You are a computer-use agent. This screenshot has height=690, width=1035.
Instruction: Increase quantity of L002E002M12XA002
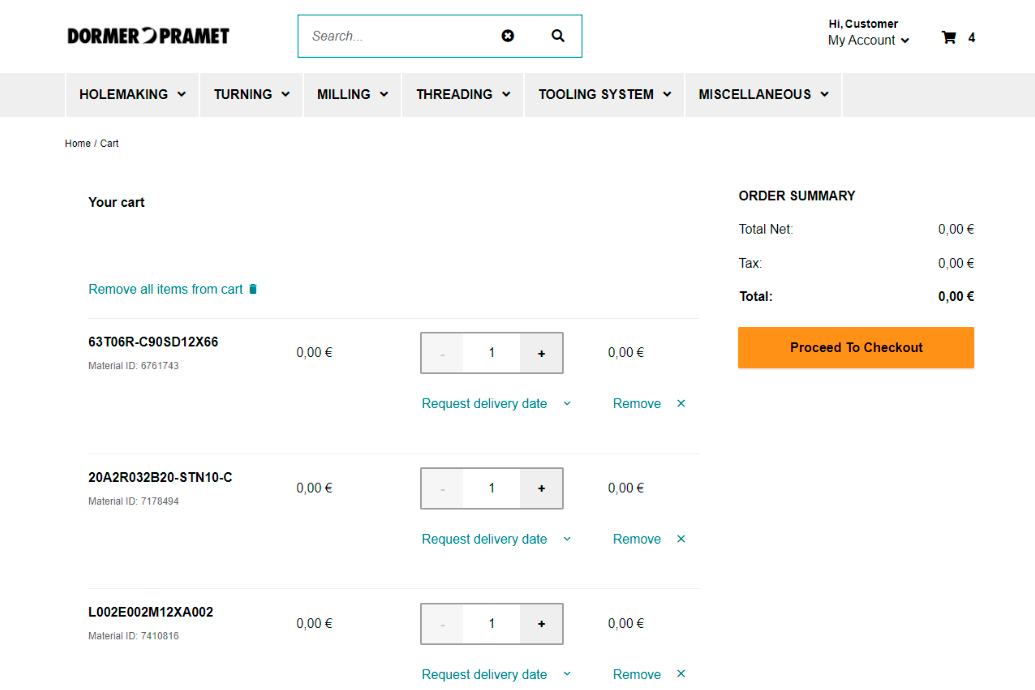[541, 624]
